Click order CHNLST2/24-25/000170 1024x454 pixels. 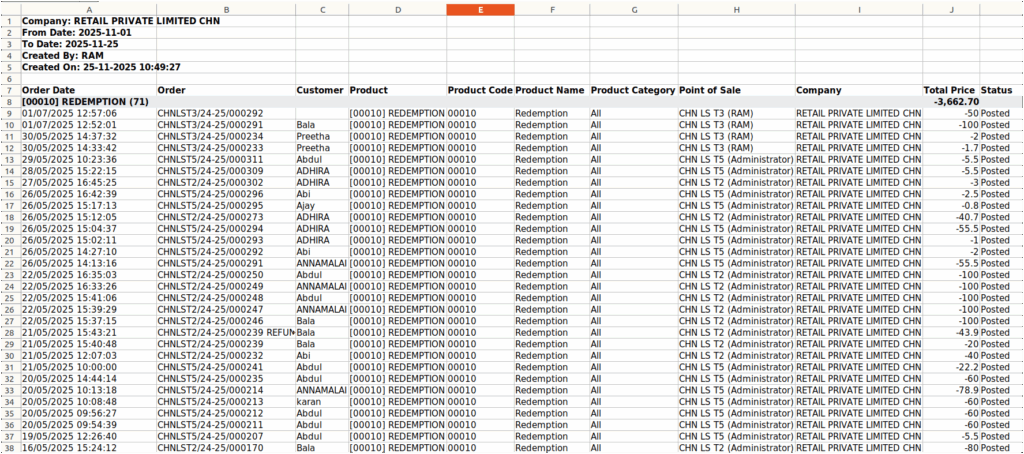[225, 447]
